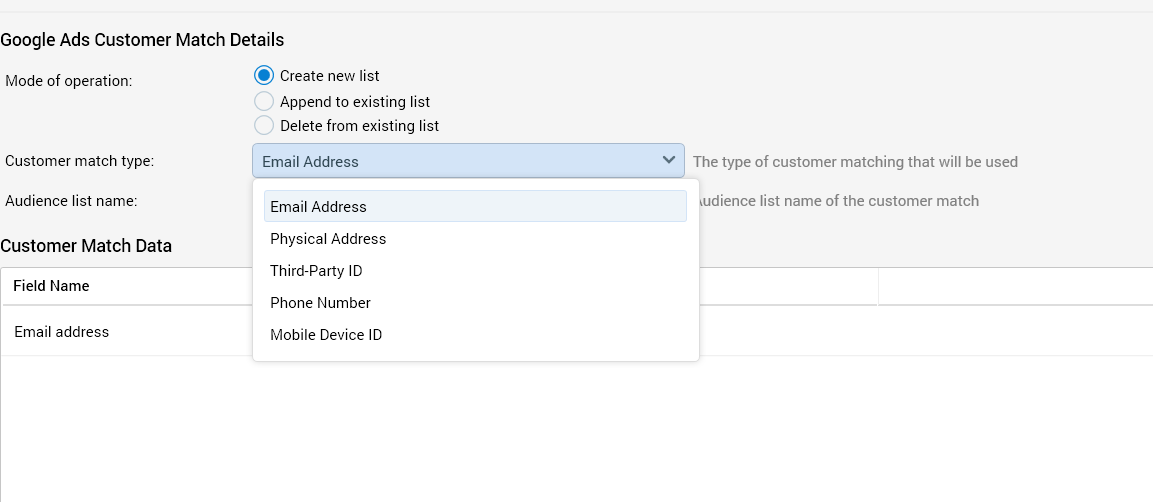The image size is (1153, 502).
Task: Click the Customer match type label
Action: pyautogui.click(x=80, y=161)
